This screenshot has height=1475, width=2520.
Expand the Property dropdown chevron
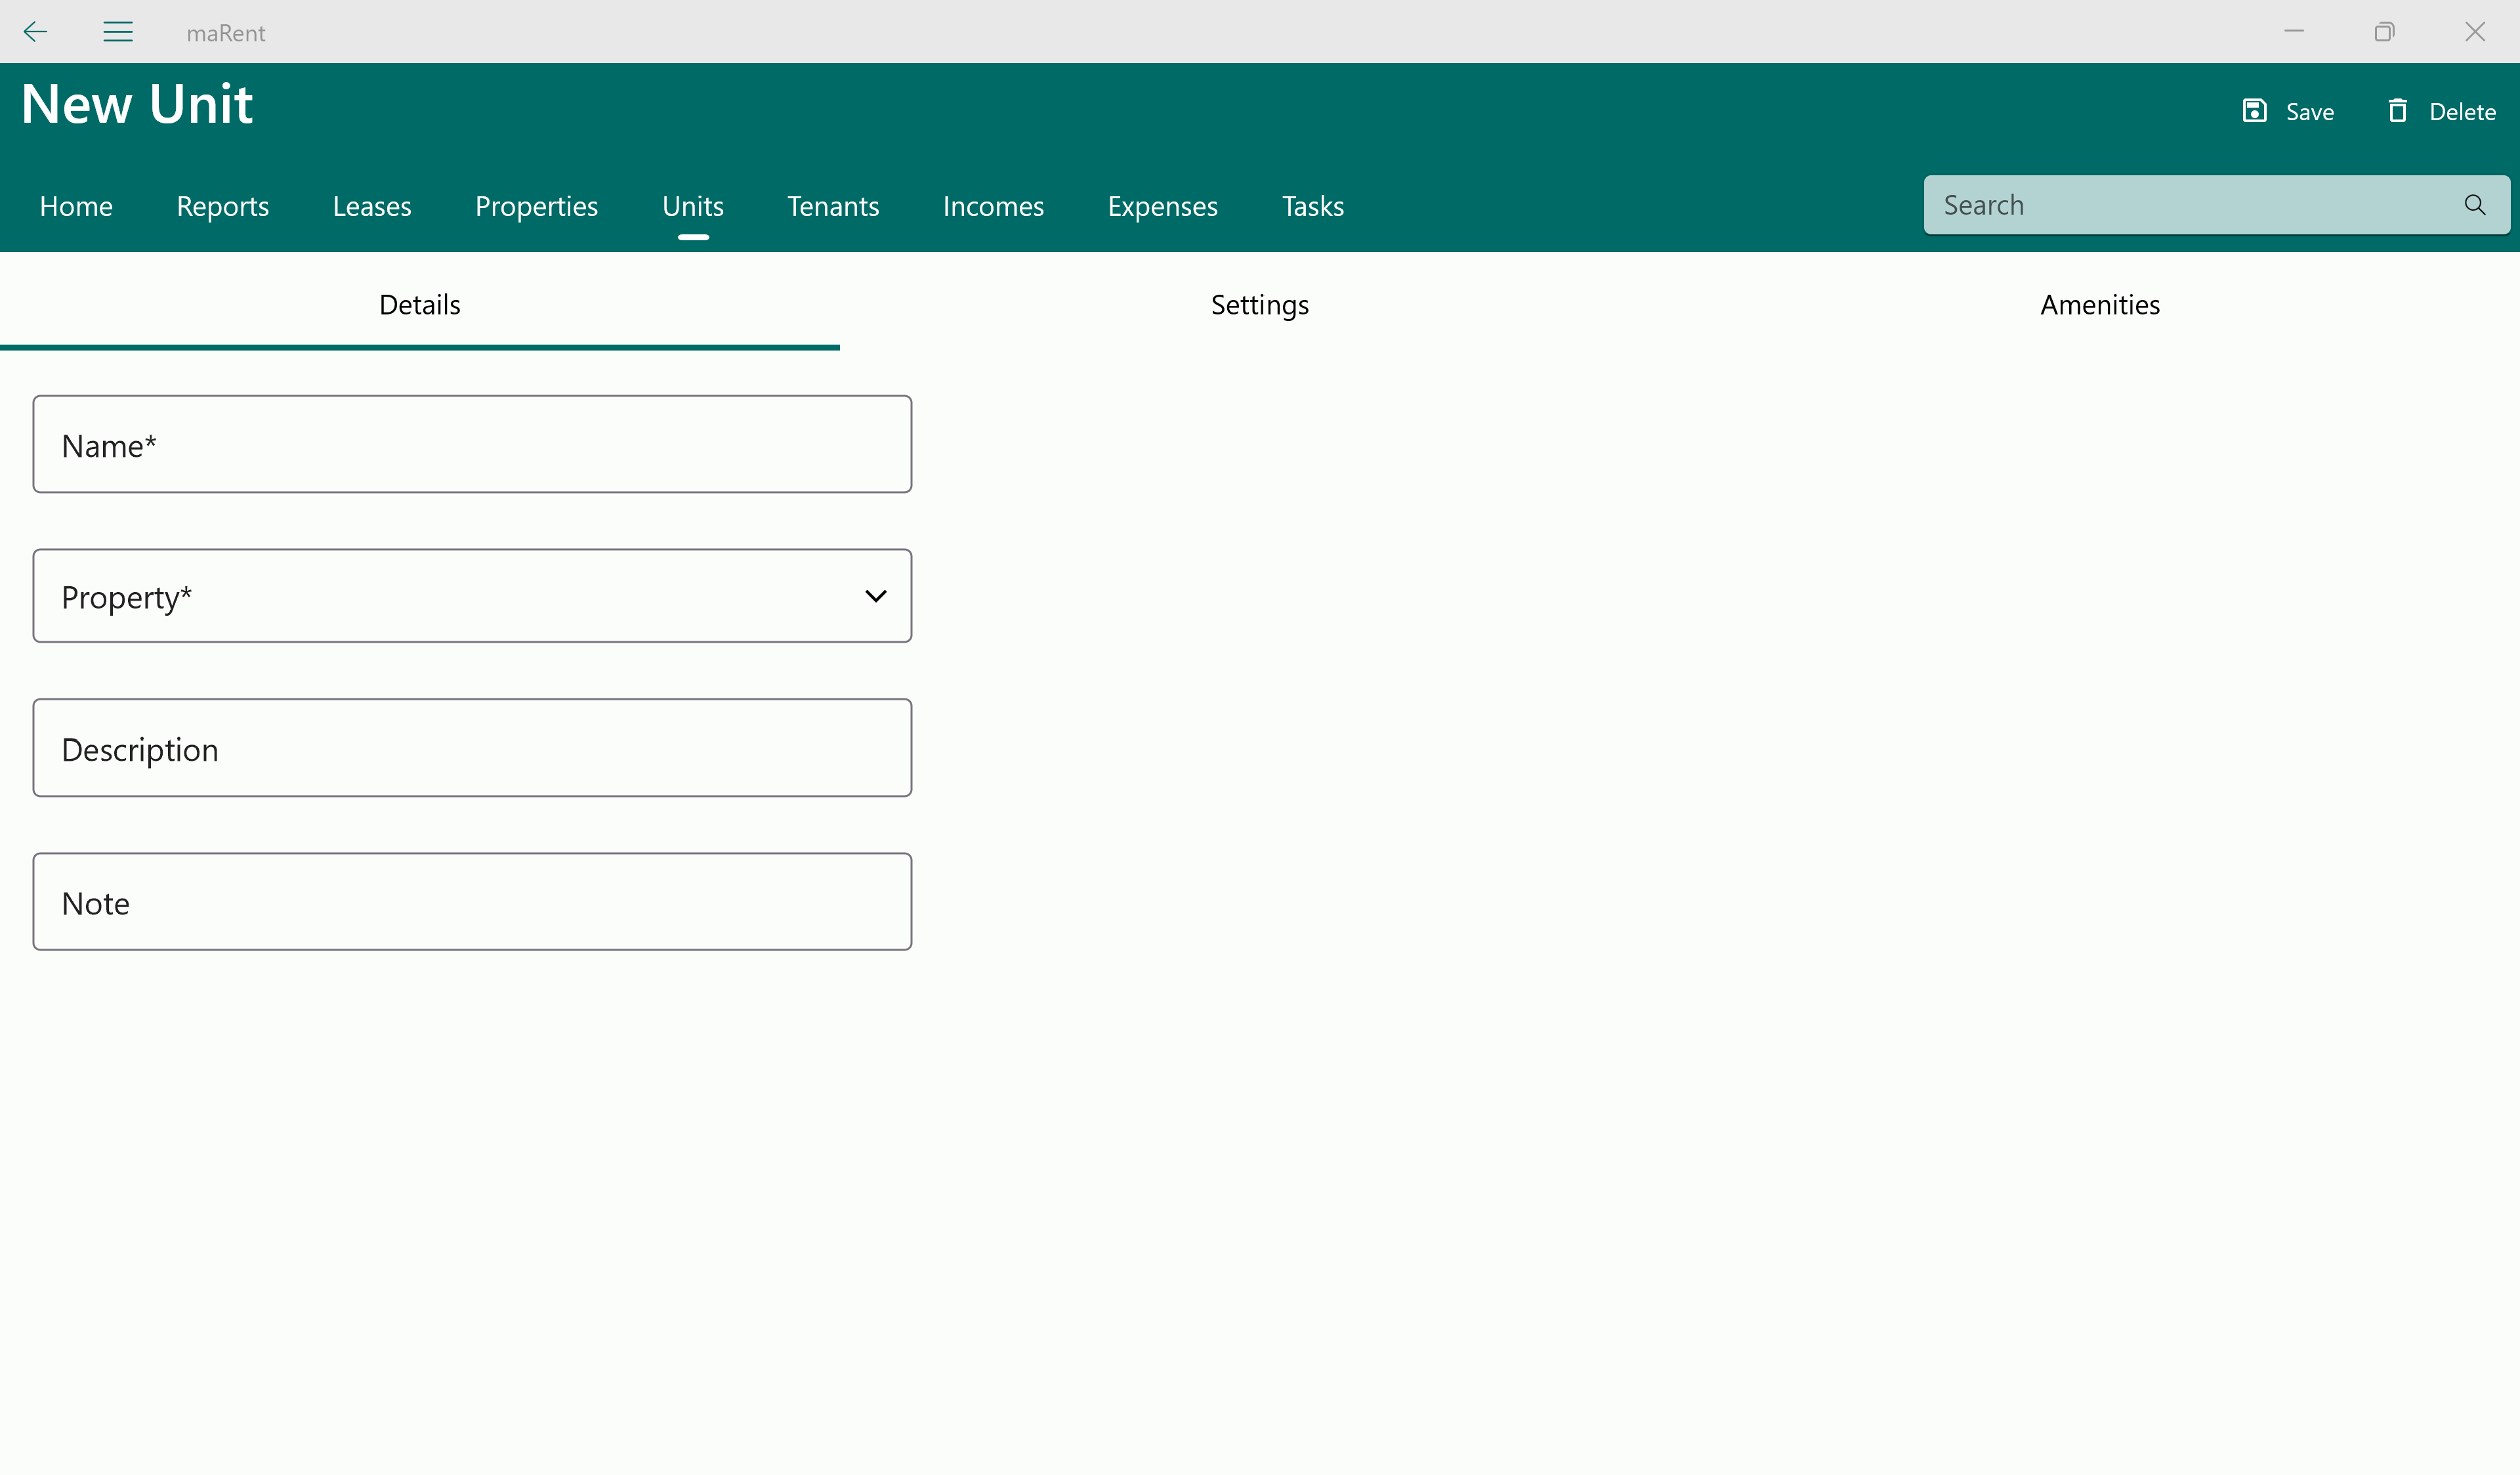pyautogui.click(x=875, y=597)
